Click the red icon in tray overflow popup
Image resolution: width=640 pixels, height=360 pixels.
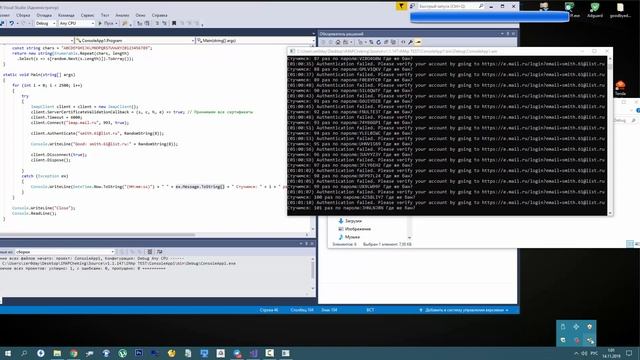tap(576, 340)
